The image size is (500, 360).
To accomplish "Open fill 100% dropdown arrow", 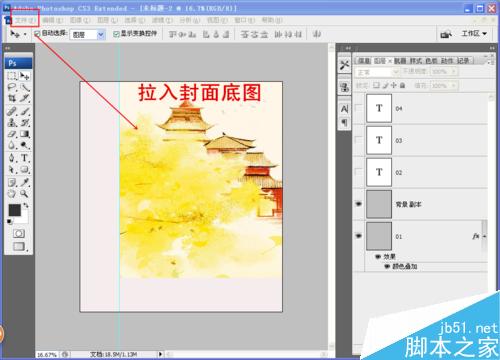I will 453,86.
